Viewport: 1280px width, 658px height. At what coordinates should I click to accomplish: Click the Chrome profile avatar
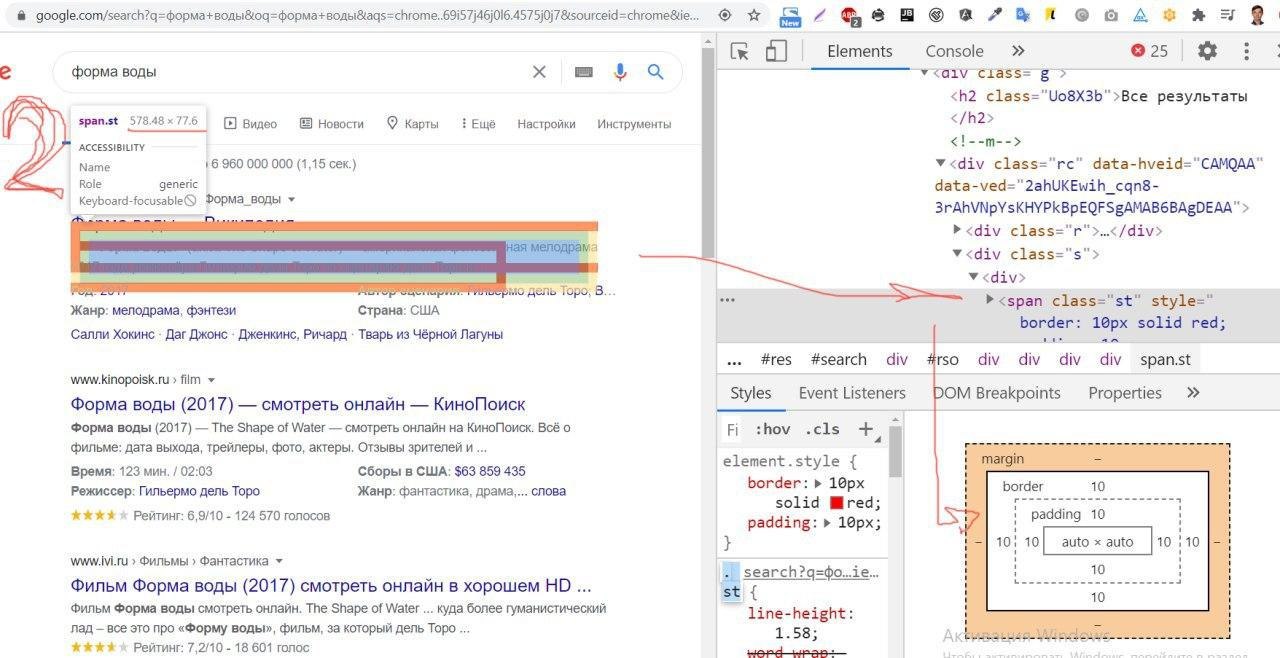pyautogui.click(x=1257, y=16)
